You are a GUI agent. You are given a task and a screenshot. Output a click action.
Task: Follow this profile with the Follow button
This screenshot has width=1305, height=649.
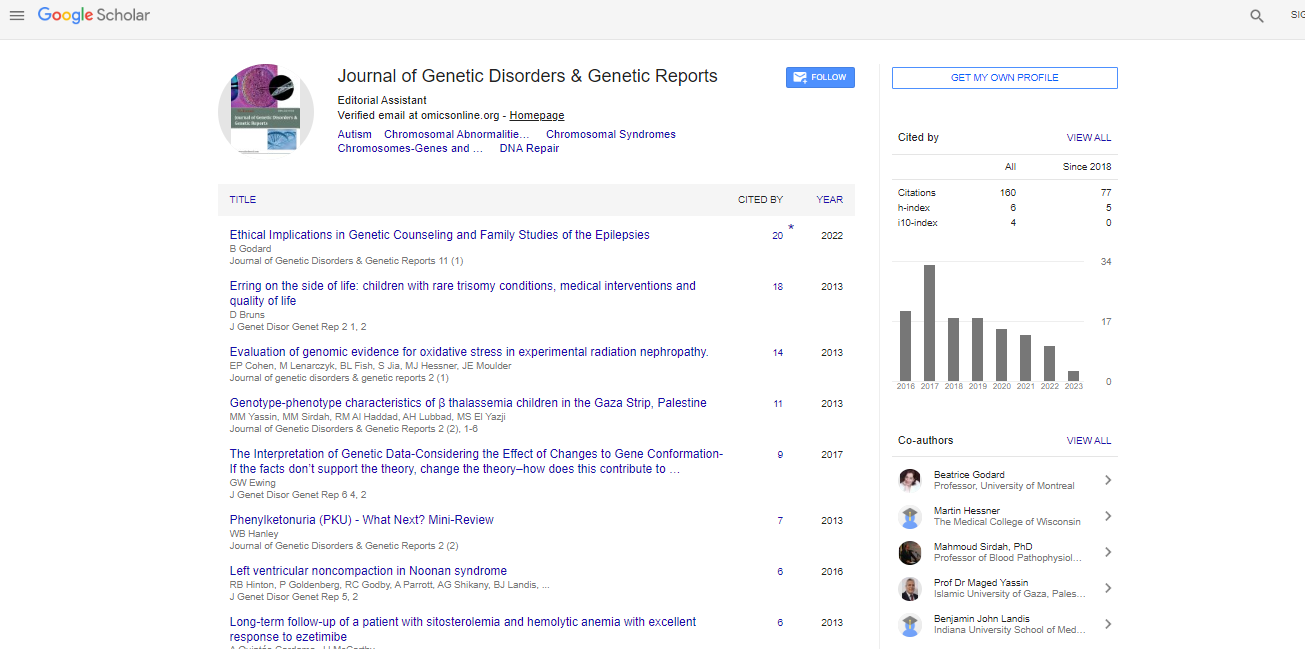[820, 77]
